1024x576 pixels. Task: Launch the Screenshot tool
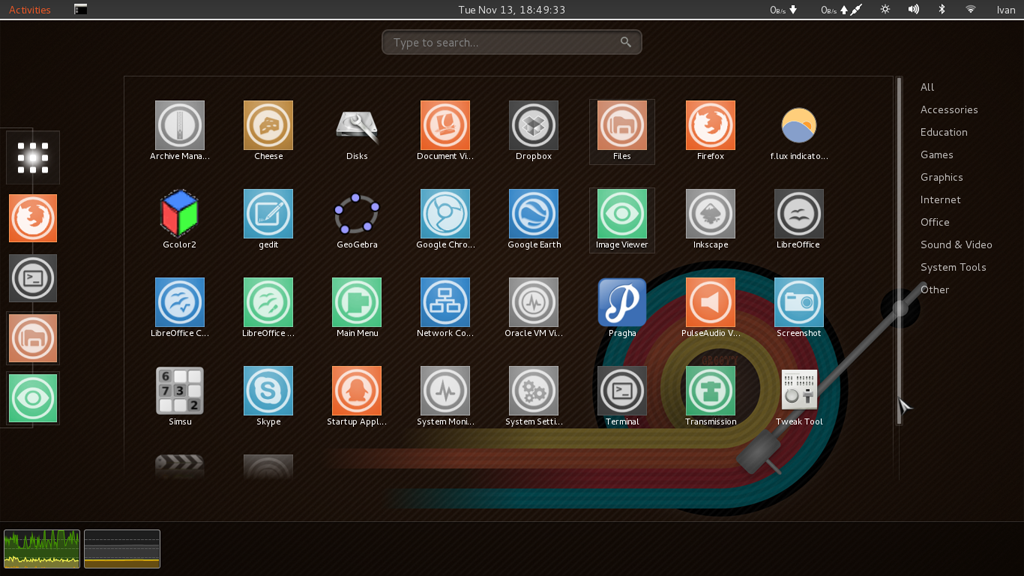pos(799,307)
